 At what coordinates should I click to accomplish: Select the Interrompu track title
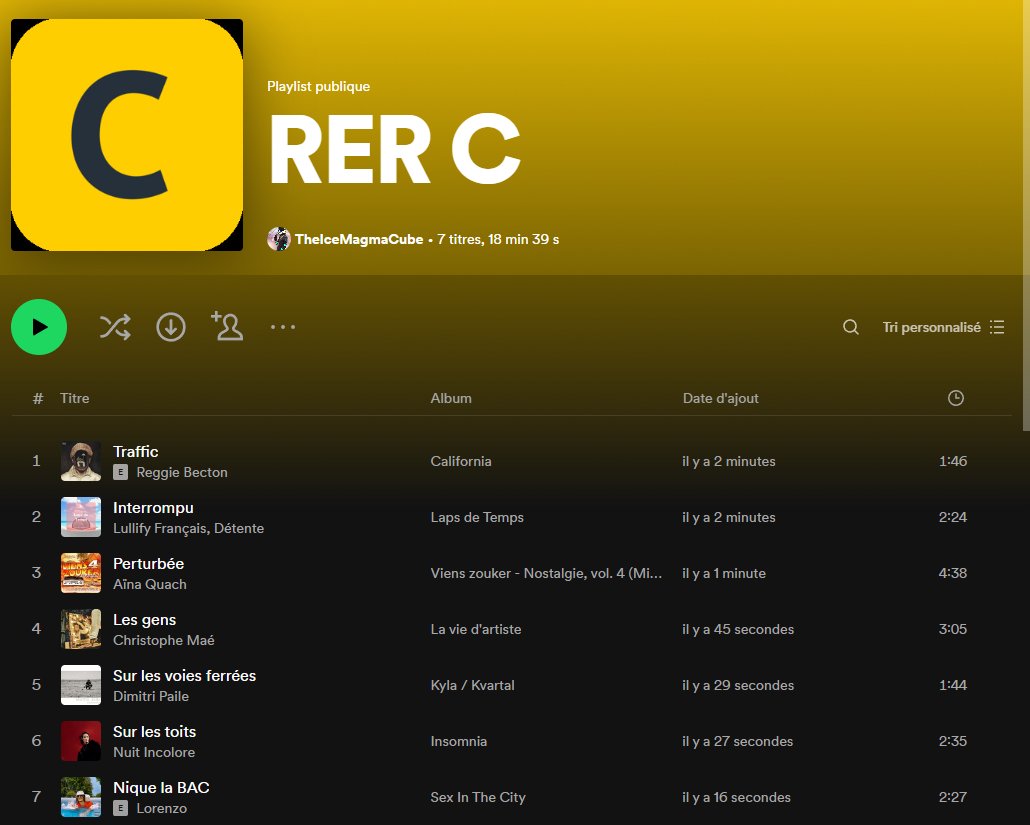pos(153,508)
